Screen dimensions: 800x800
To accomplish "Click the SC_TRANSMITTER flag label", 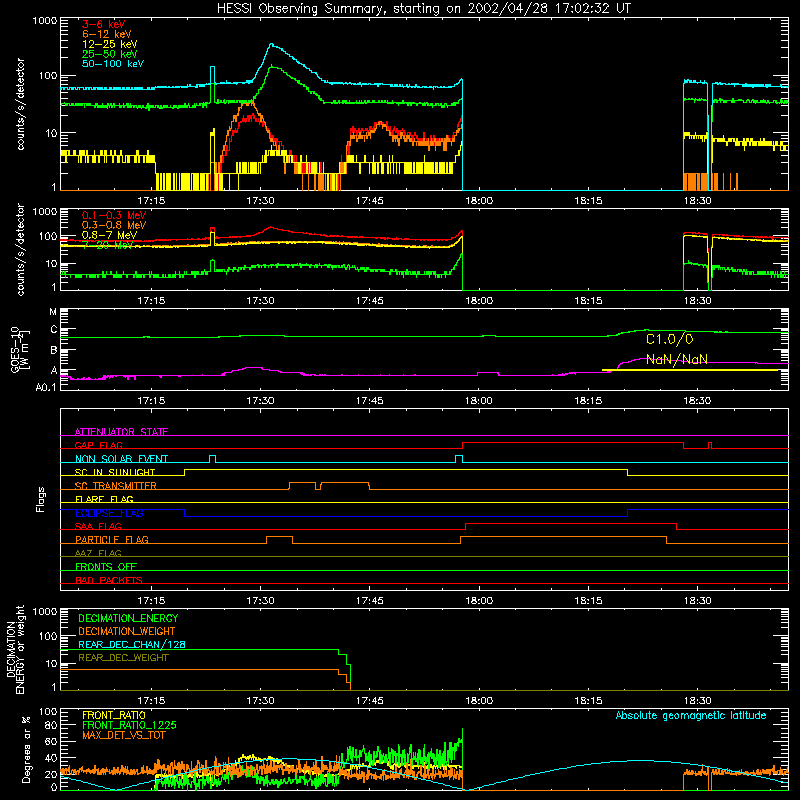I will point(116,486).
